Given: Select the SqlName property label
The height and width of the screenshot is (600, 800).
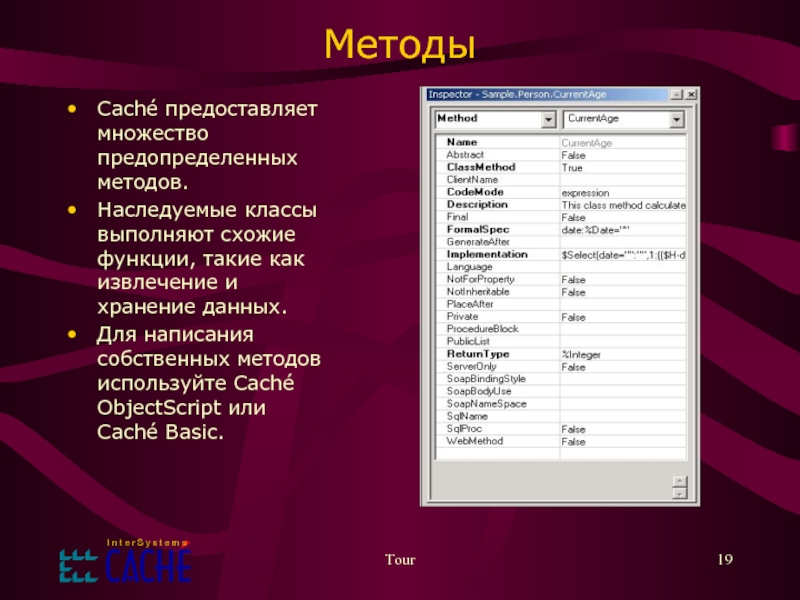Looking at the screenshot, I should click(467, 416).
